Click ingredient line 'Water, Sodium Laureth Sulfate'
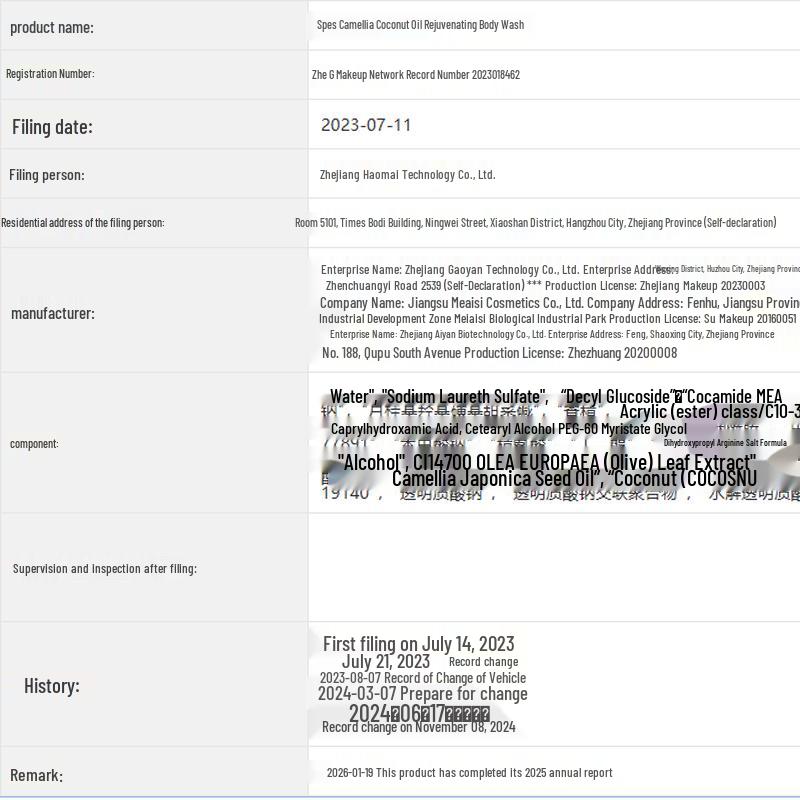 click(556, 396)
